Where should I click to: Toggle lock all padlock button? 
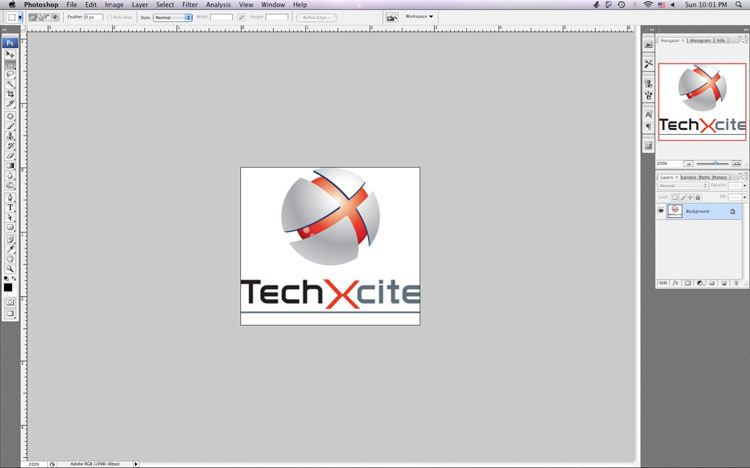698,197
